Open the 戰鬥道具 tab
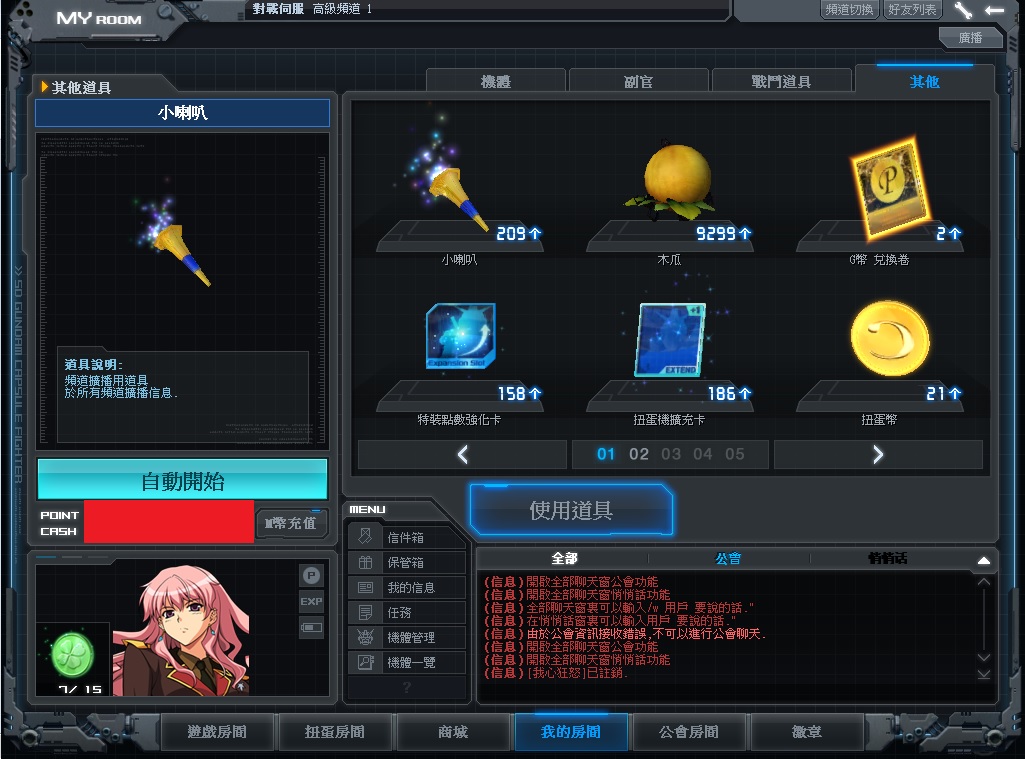Screen dimensions: 1025x759 pyautogui.click(x=781, y=81)
